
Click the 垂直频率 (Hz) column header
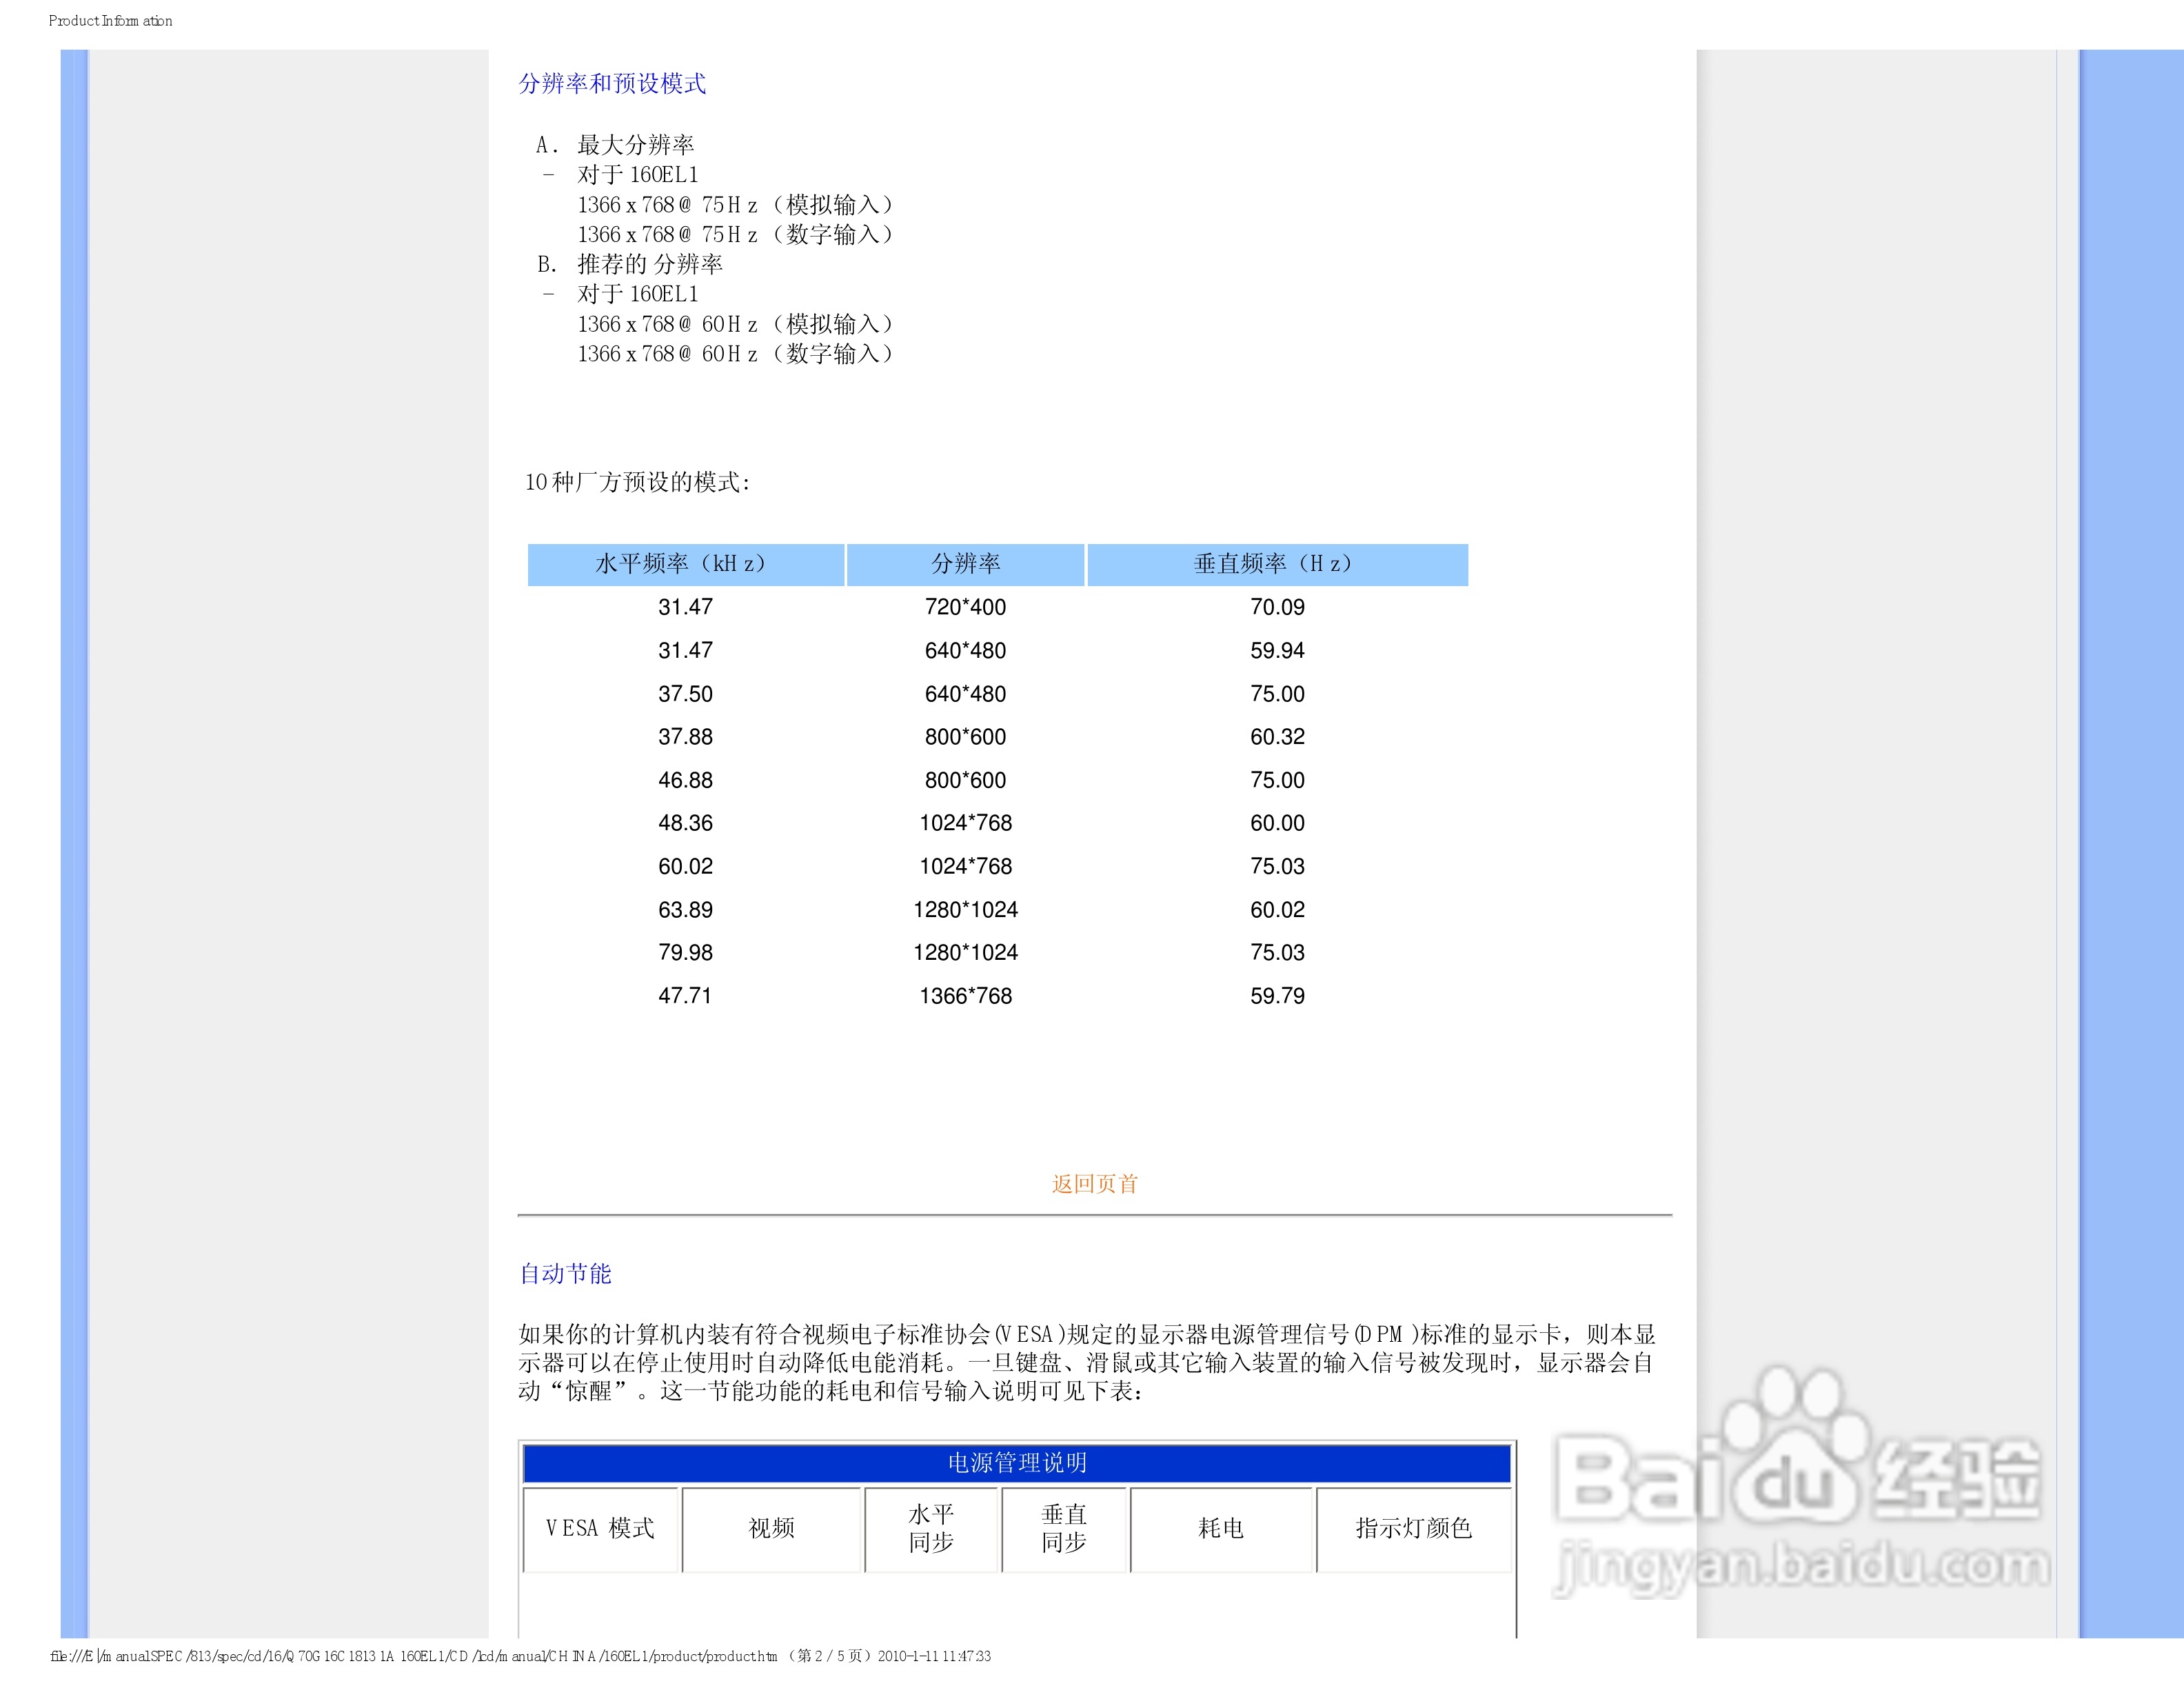1277,564
